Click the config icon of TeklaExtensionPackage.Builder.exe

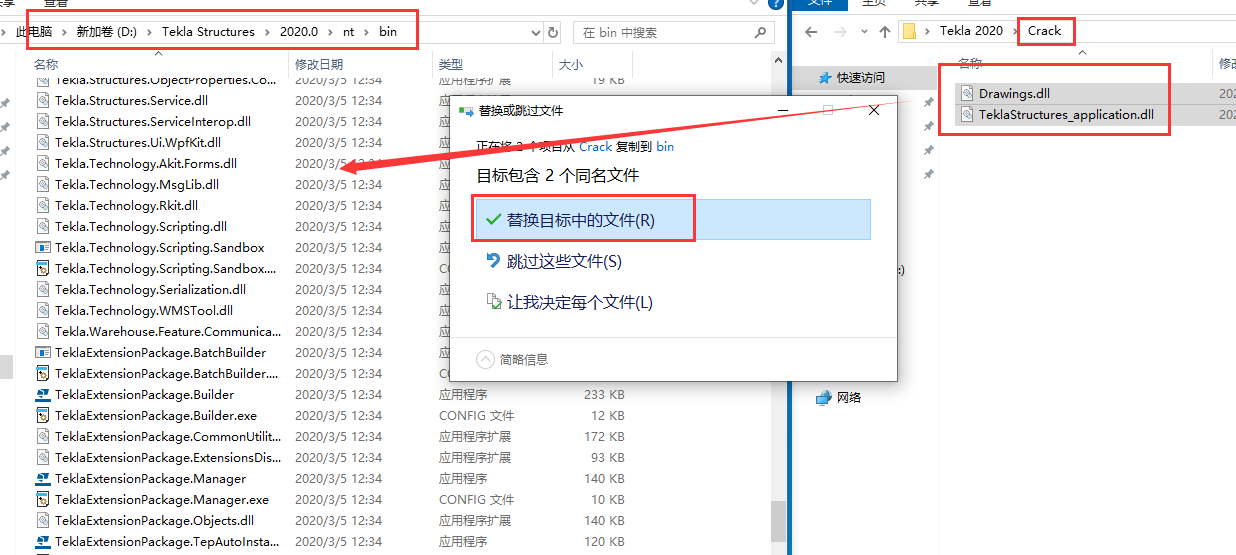(43, 415)
